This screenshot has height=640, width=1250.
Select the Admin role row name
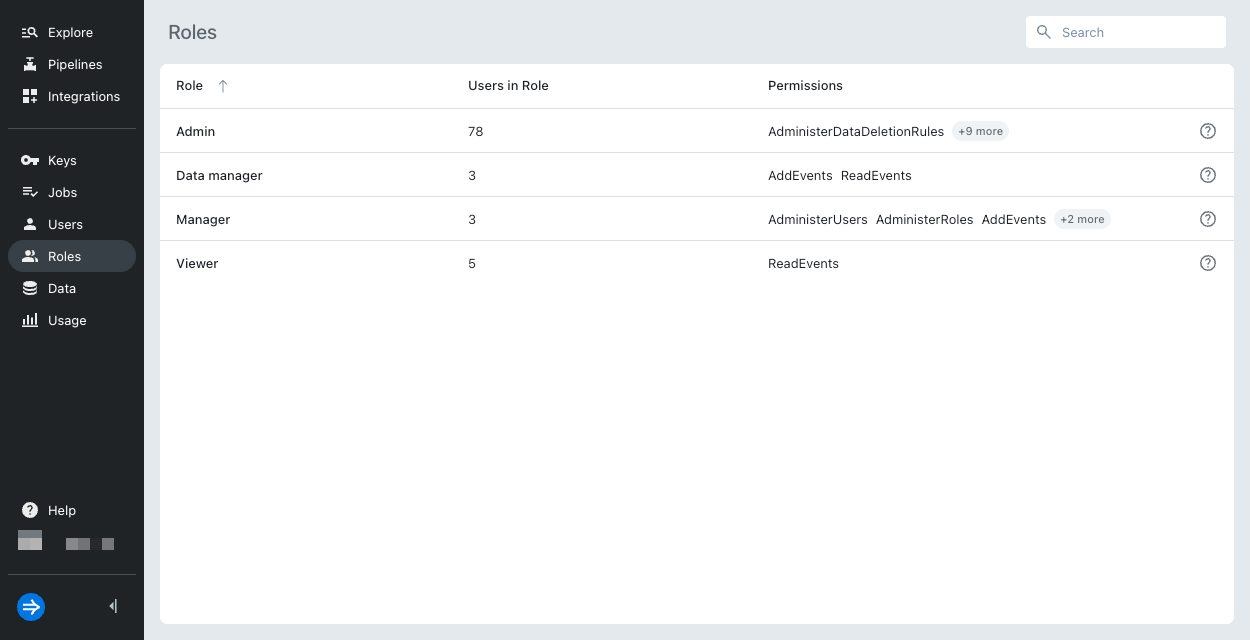pyautogui.click(x=195, y=131)
